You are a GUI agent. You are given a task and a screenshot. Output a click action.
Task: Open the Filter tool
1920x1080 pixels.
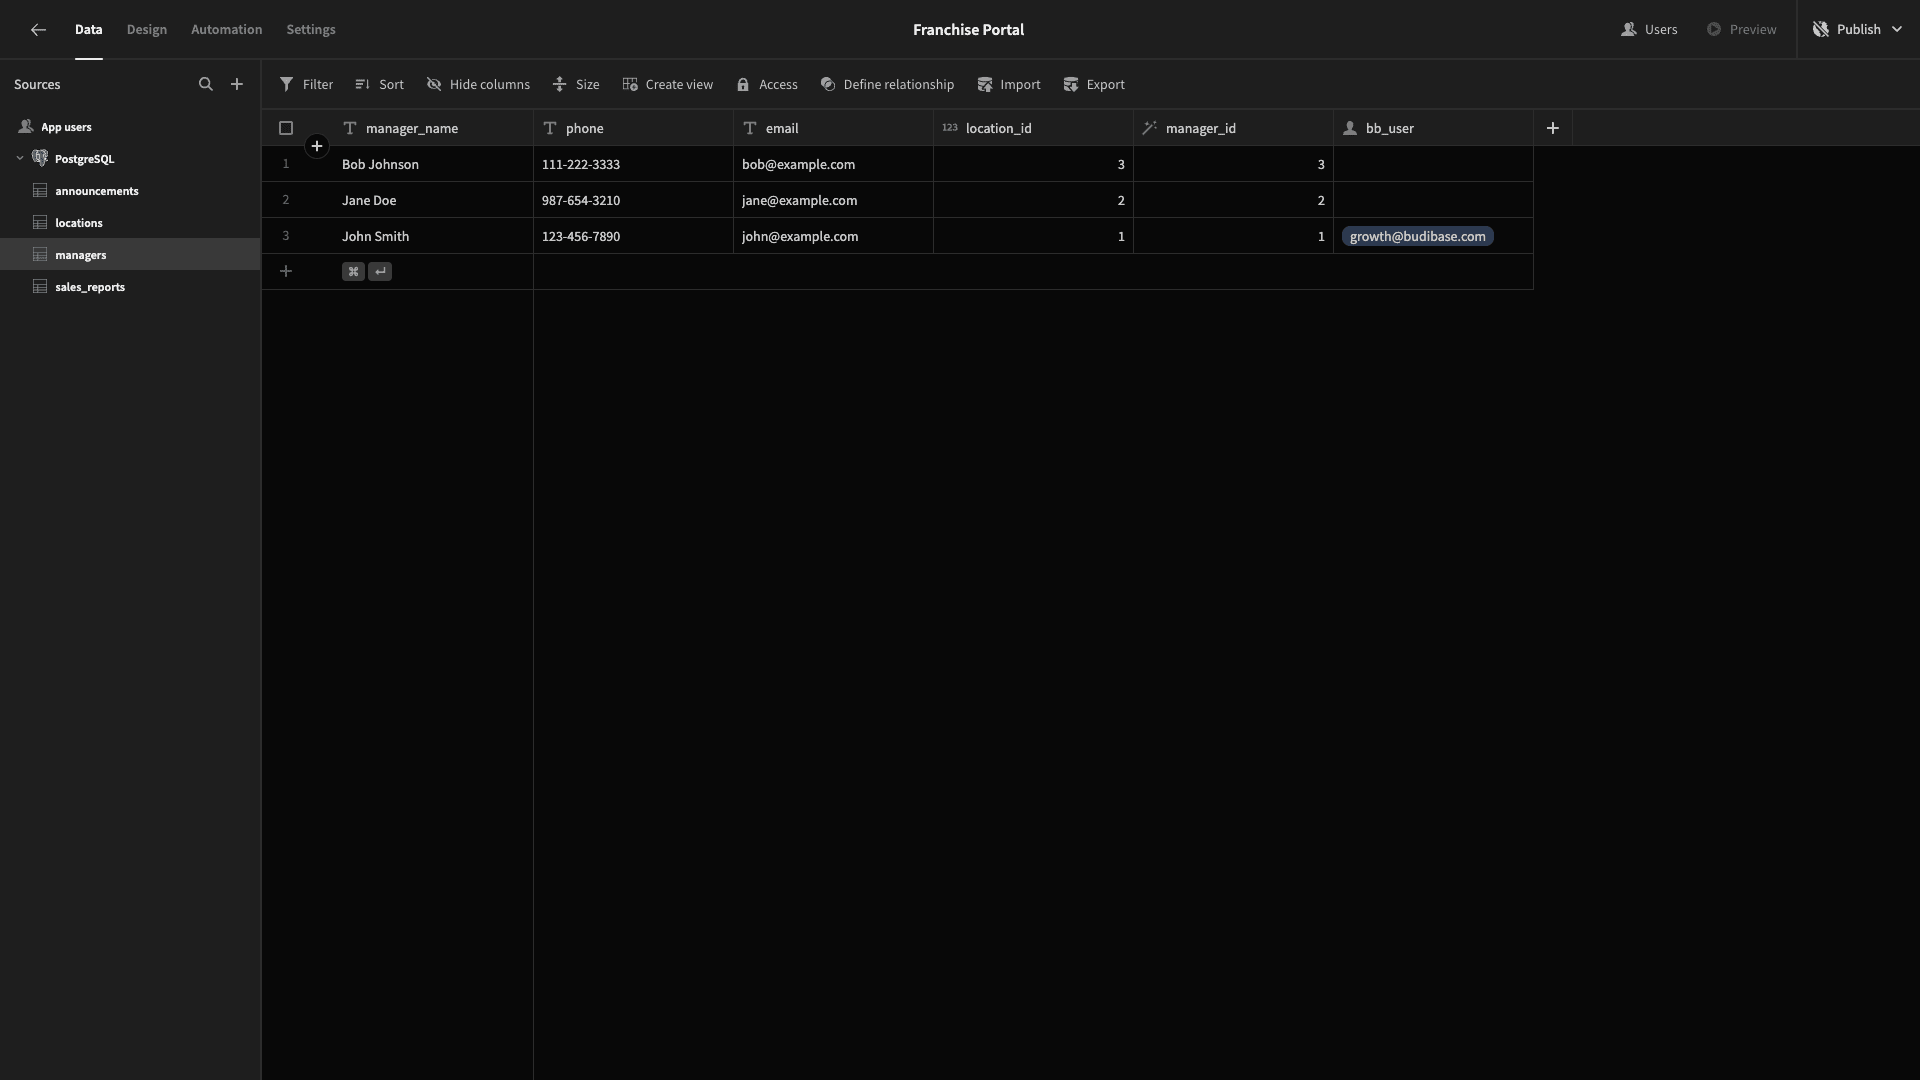[306, 85]
